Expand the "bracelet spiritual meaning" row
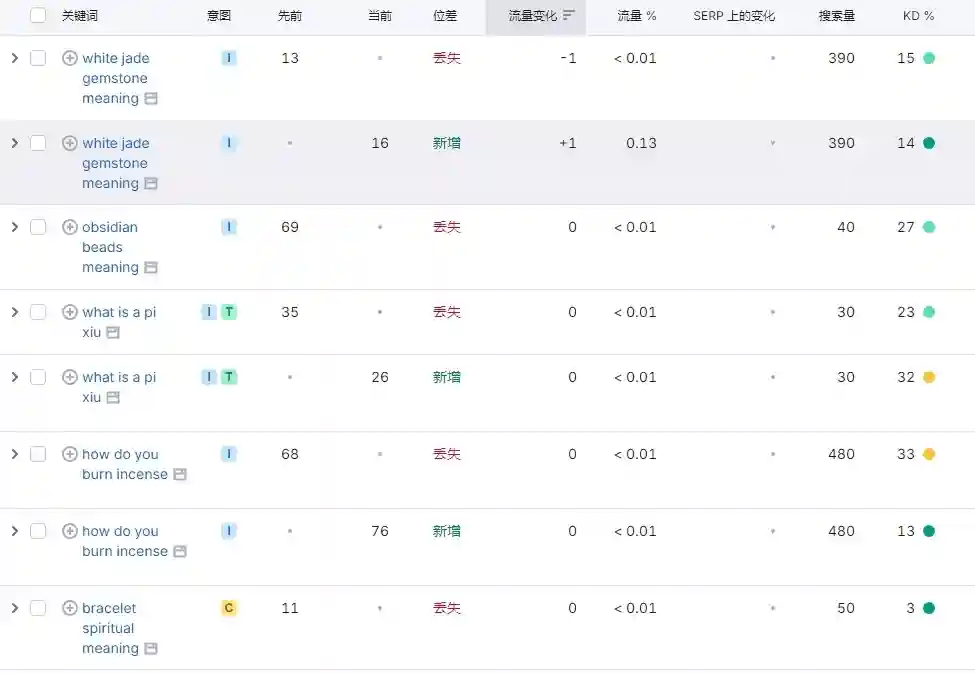 14,608
